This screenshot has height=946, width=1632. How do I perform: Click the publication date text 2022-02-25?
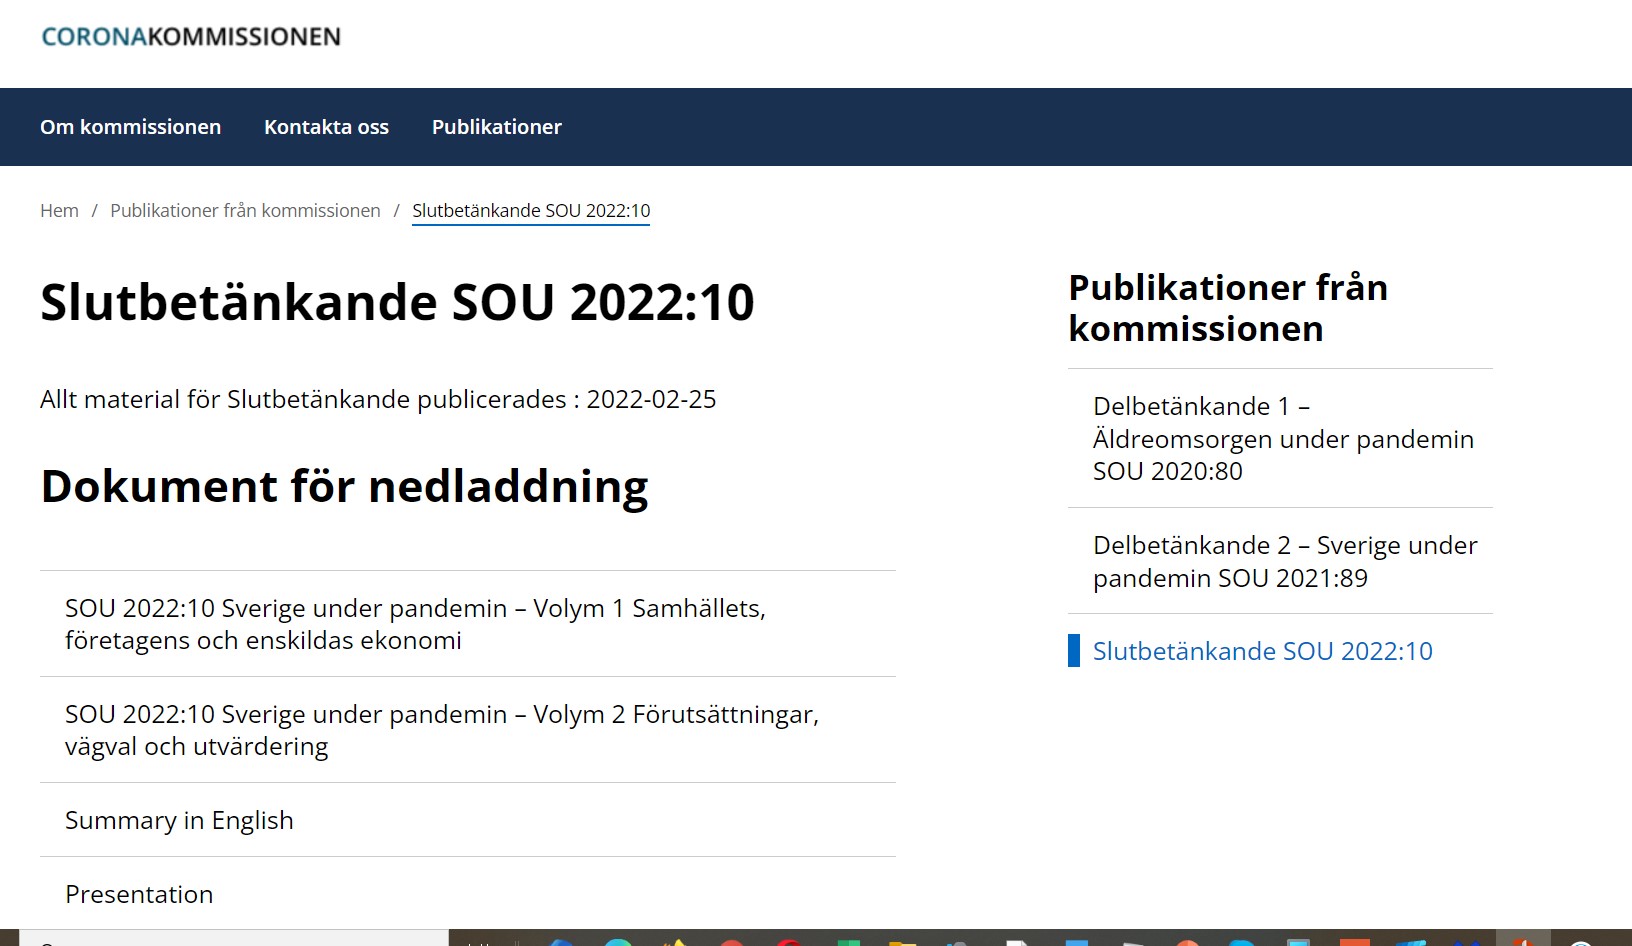point(651,400)
